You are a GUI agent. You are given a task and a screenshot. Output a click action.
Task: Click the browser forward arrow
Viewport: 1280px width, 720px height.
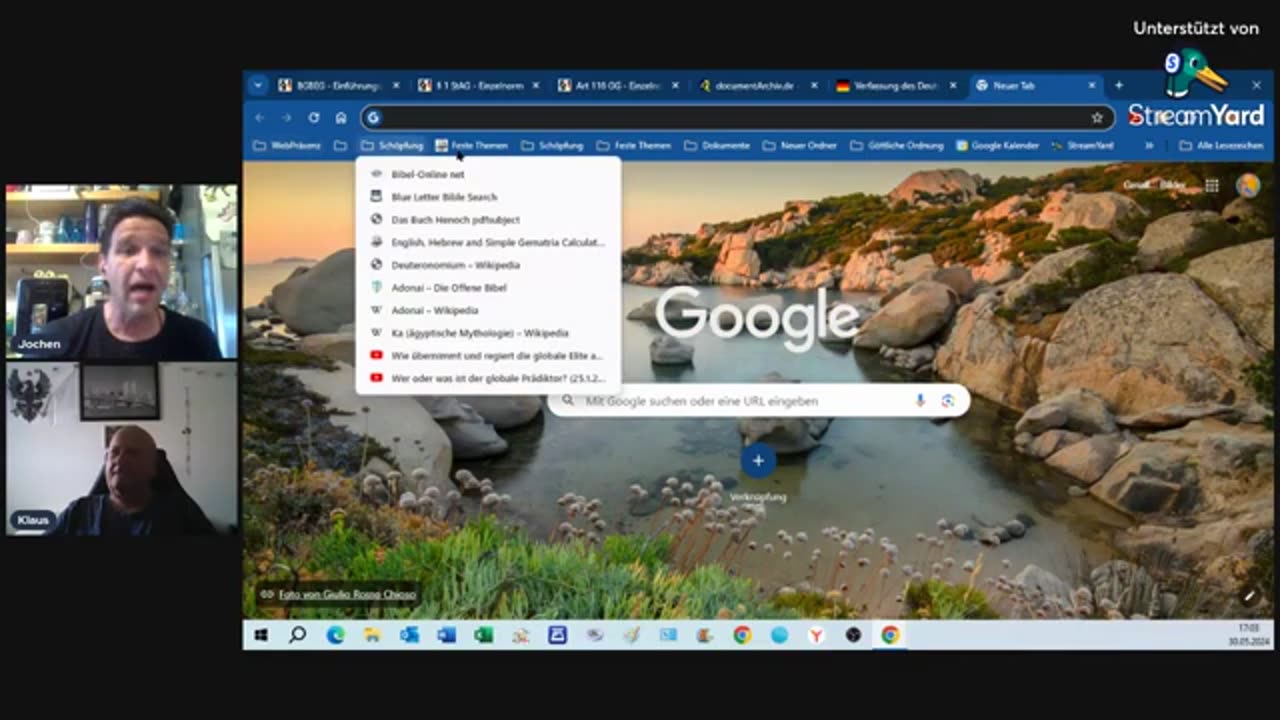(x=287, y=117)
